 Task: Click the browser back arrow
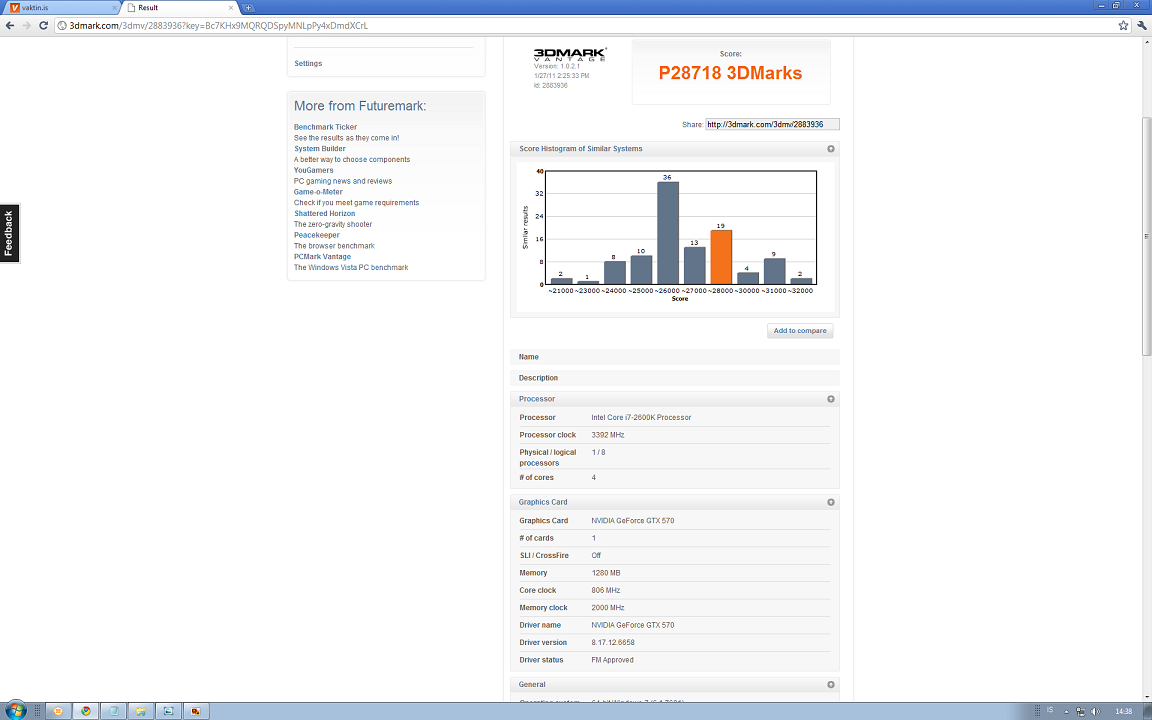(x=10, y=25)
